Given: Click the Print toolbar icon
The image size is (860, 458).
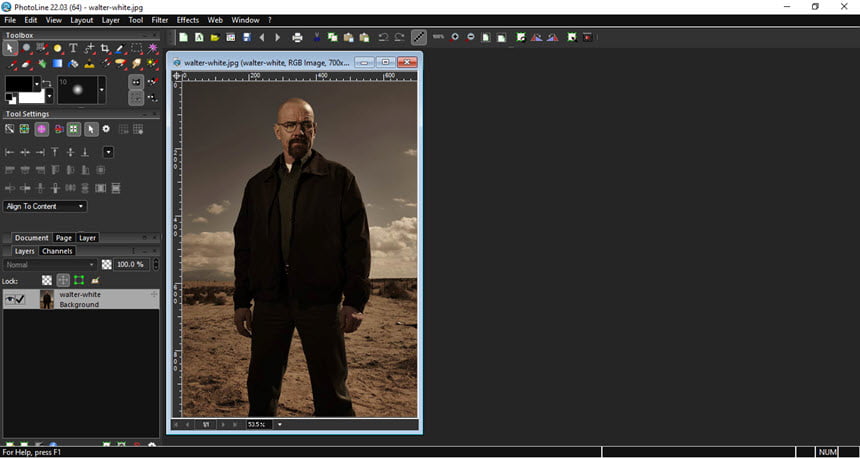Looking at the screenshot, I should 297,37.
